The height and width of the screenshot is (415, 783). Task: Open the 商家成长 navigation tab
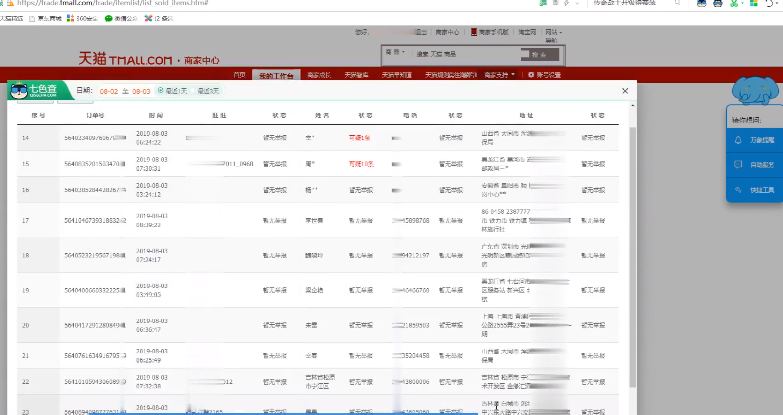point(319,75)
